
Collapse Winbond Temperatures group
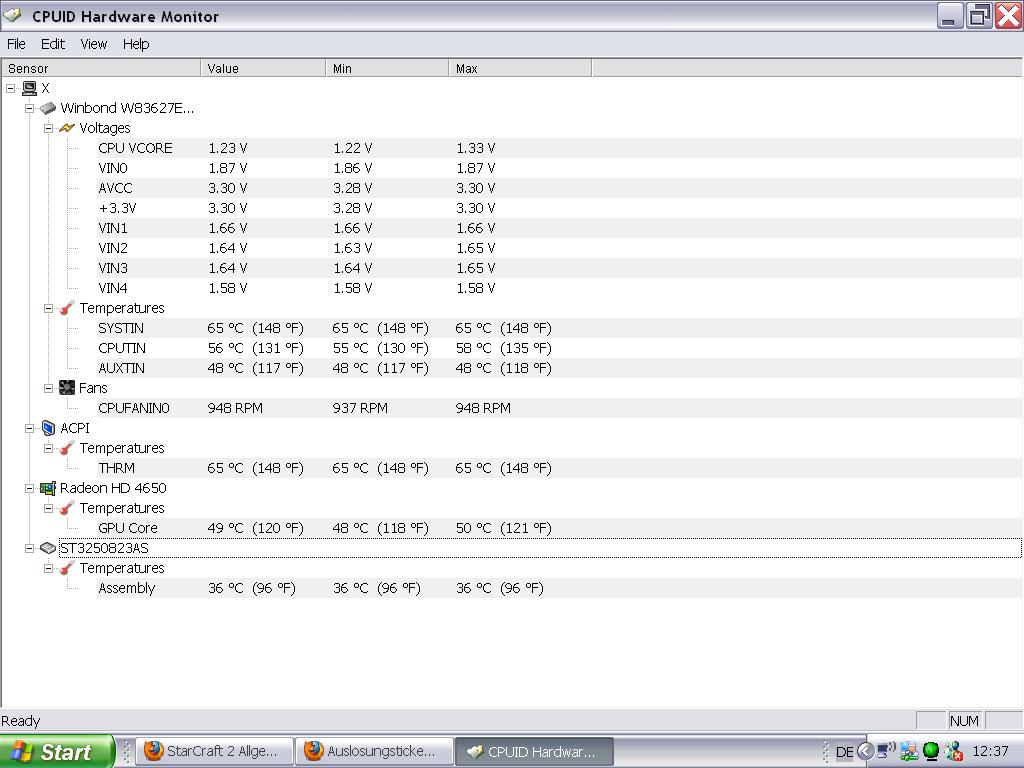[x=48, y=308]
